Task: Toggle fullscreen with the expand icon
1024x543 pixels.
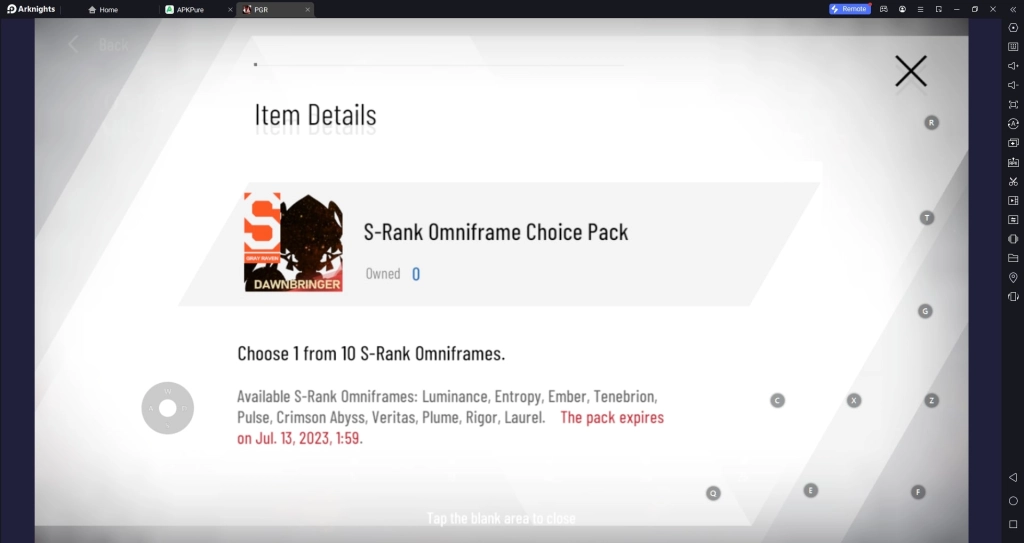Action: click(x=1013, y=105)
